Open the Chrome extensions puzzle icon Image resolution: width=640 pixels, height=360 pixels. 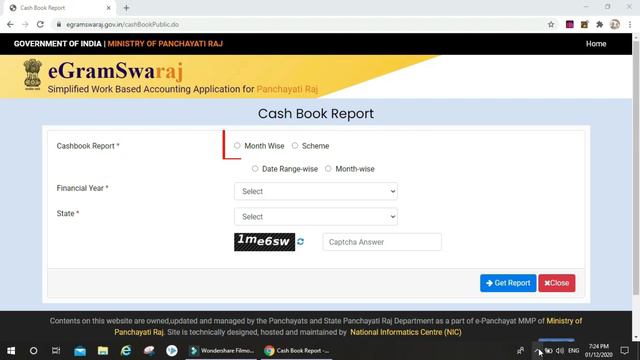tap(600, 24)
